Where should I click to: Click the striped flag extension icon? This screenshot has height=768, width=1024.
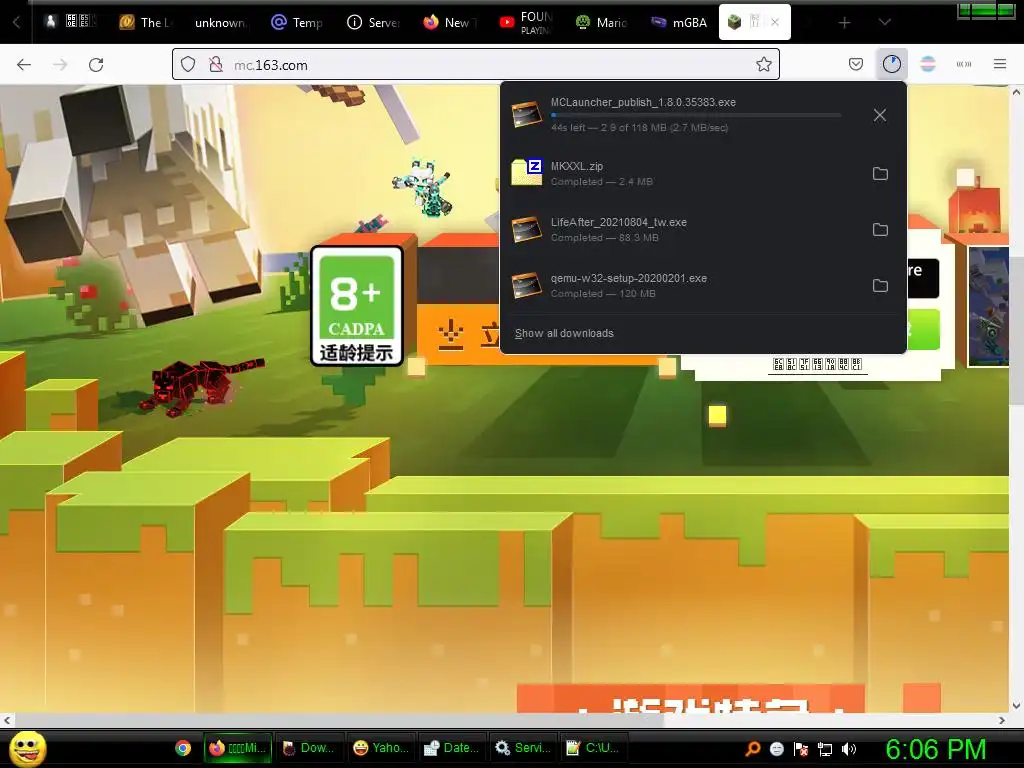[928, 64]
